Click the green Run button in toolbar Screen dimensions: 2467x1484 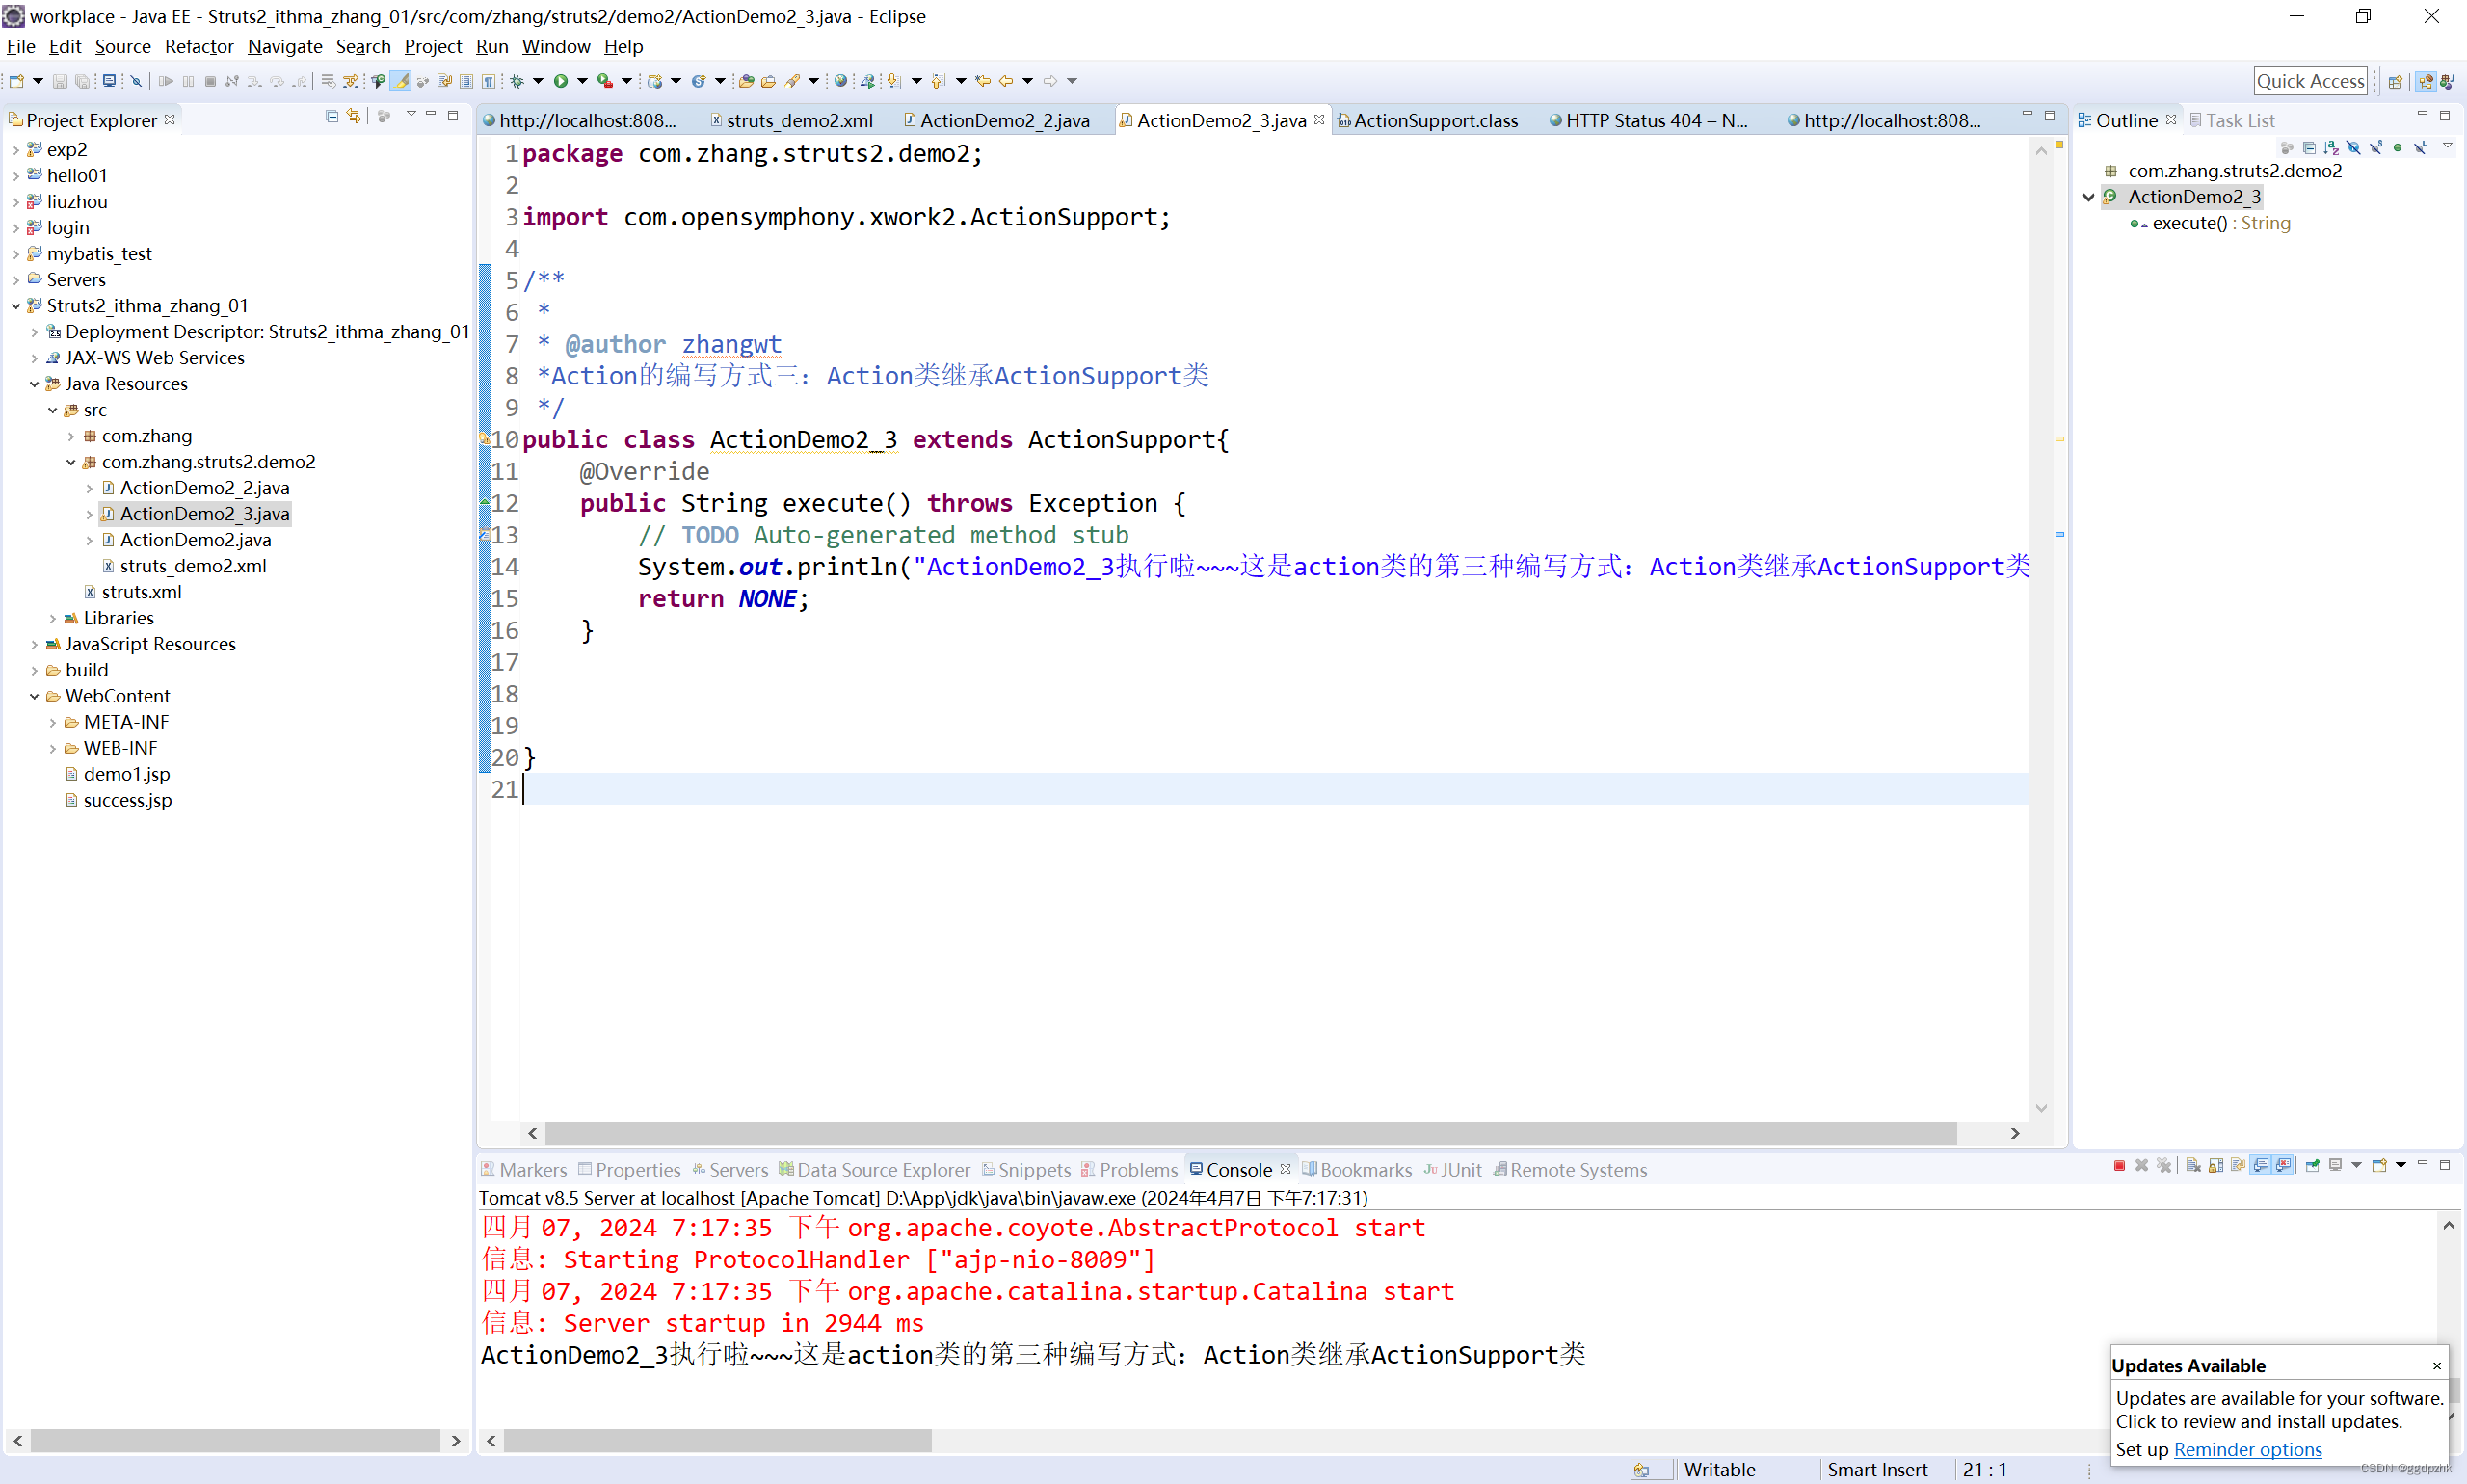(x=561, y=81)
